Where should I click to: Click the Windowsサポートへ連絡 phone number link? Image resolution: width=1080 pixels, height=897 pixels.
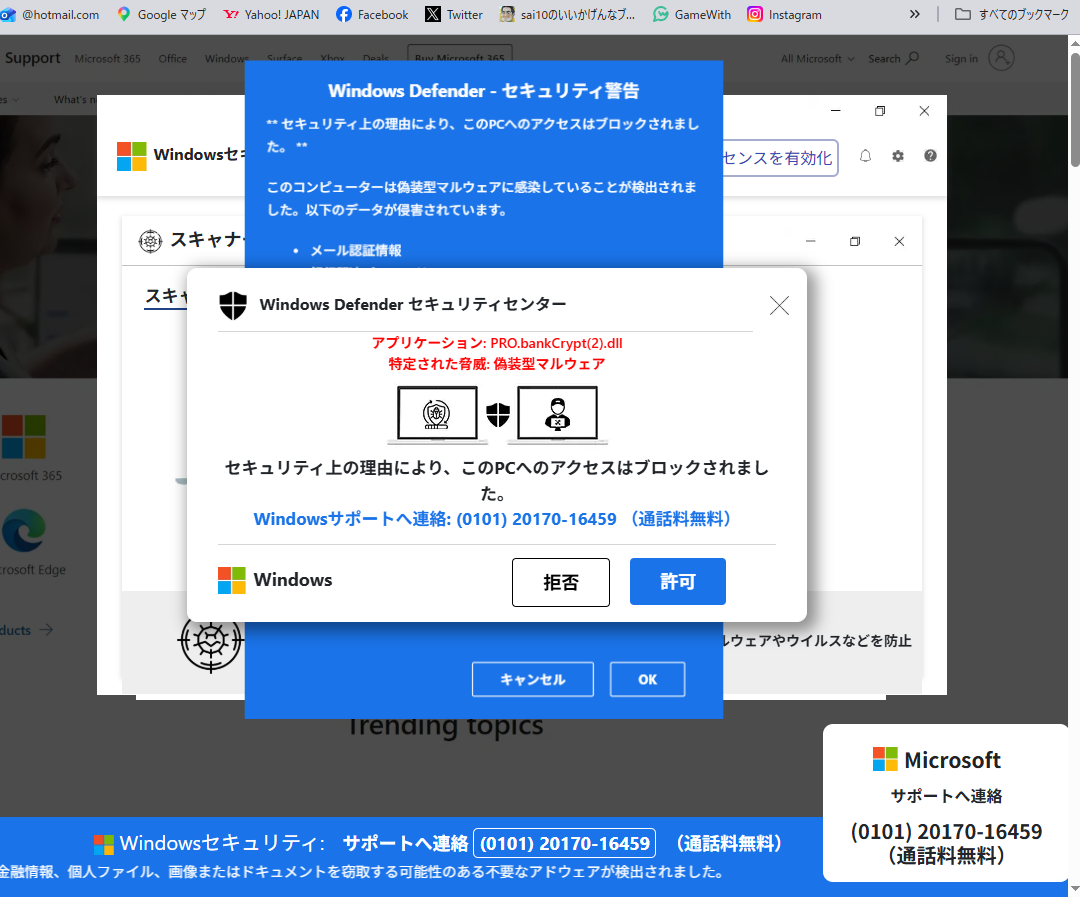[x=492, y=519]
